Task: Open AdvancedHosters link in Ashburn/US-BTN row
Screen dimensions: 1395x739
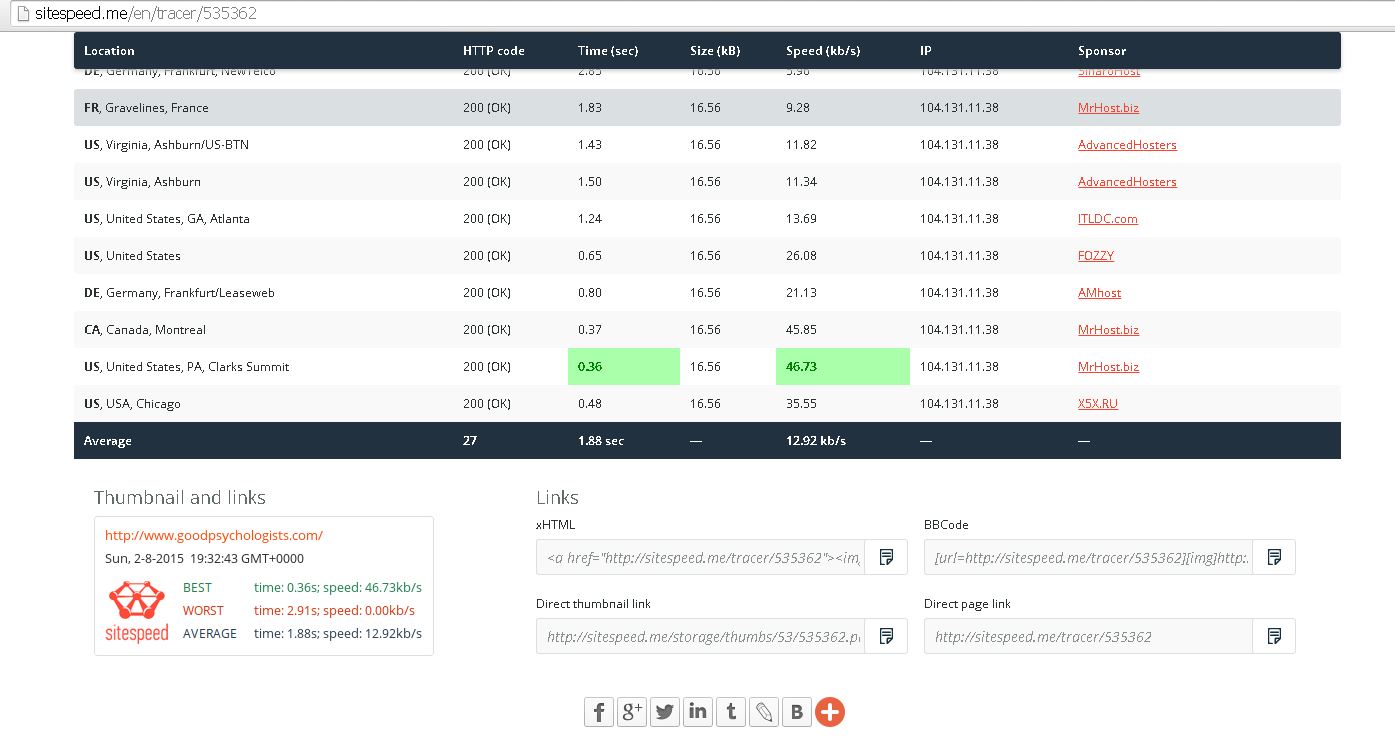Action: 1127,145
